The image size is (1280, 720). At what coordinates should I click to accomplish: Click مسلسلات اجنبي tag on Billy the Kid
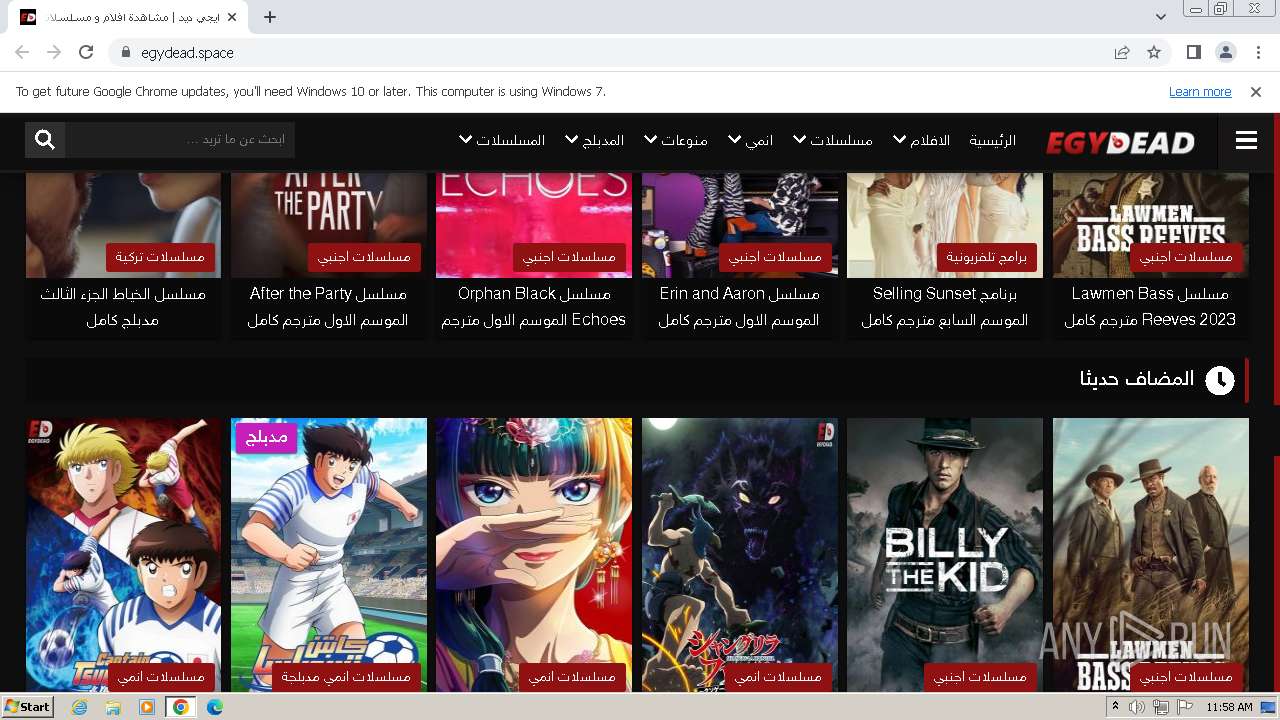pos(980,677)
